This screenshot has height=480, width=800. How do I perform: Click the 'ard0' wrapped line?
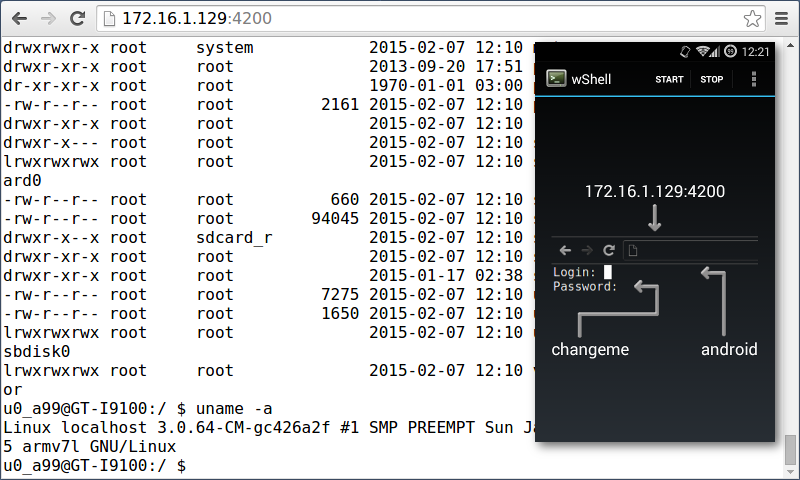(22, 181)
